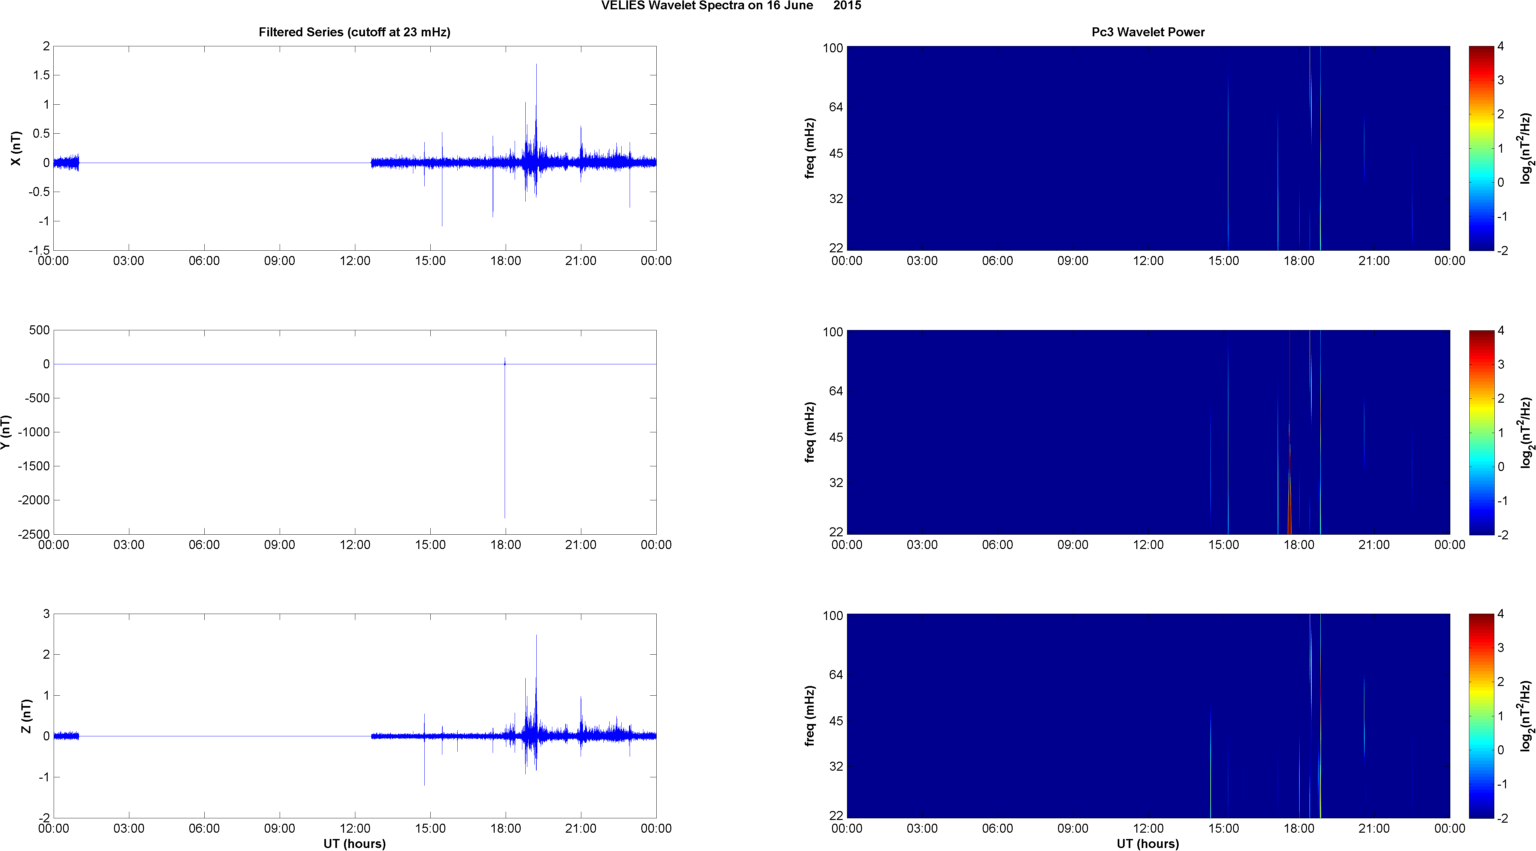This screenshot has height=851, width=1536.
Task: Click 'UT (hours)' label under the Z series plot
Action: (355, 844)
